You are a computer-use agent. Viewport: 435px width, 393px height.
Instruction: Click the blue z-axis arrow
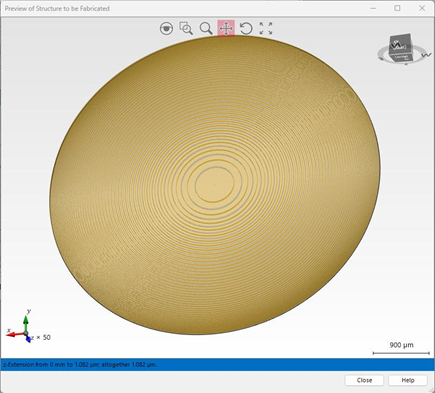click(29, 338)
